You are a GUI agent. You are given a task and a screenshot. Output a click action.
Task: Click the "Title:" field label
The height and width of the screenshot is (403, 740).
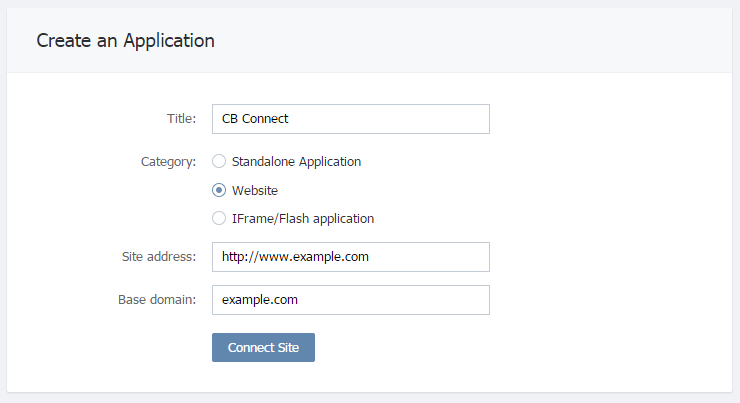(x=181, y=118)
